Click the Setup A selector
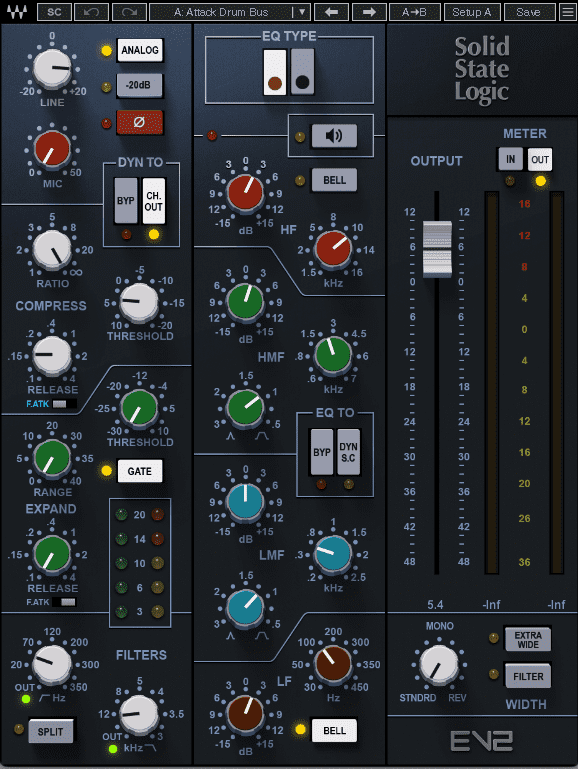Viewport: 578px width, 769px height. click(472, 12)
